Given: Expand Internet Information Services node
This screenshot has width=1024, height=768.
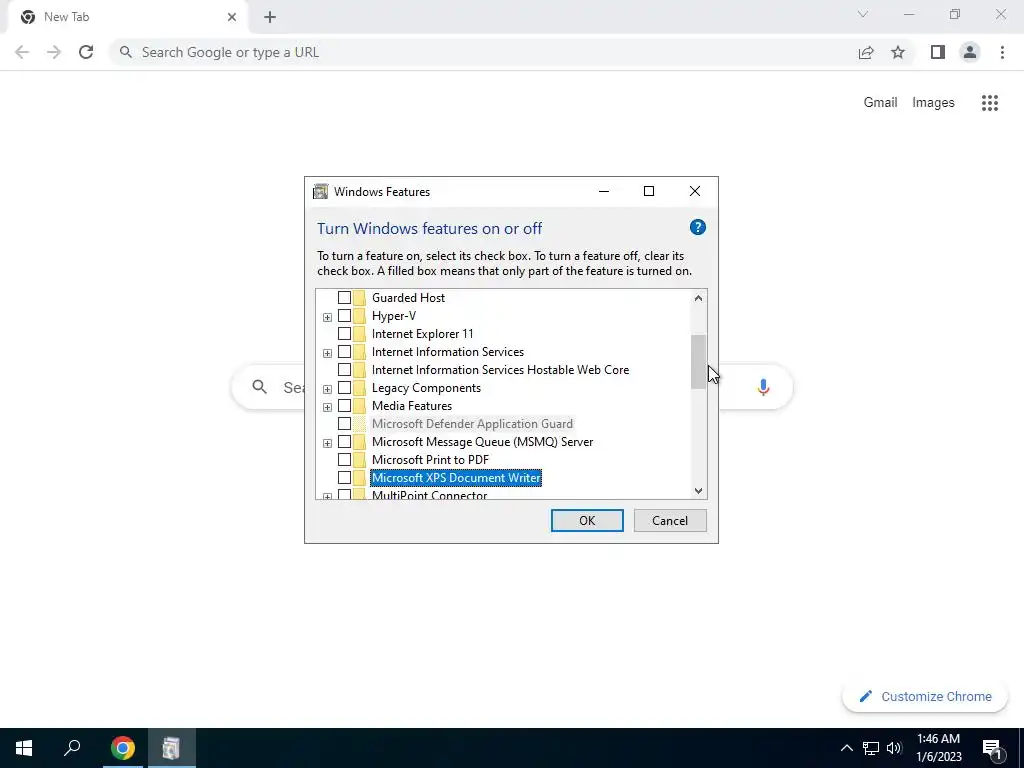Looking at the screenshot, I should [x=327, y=353].
